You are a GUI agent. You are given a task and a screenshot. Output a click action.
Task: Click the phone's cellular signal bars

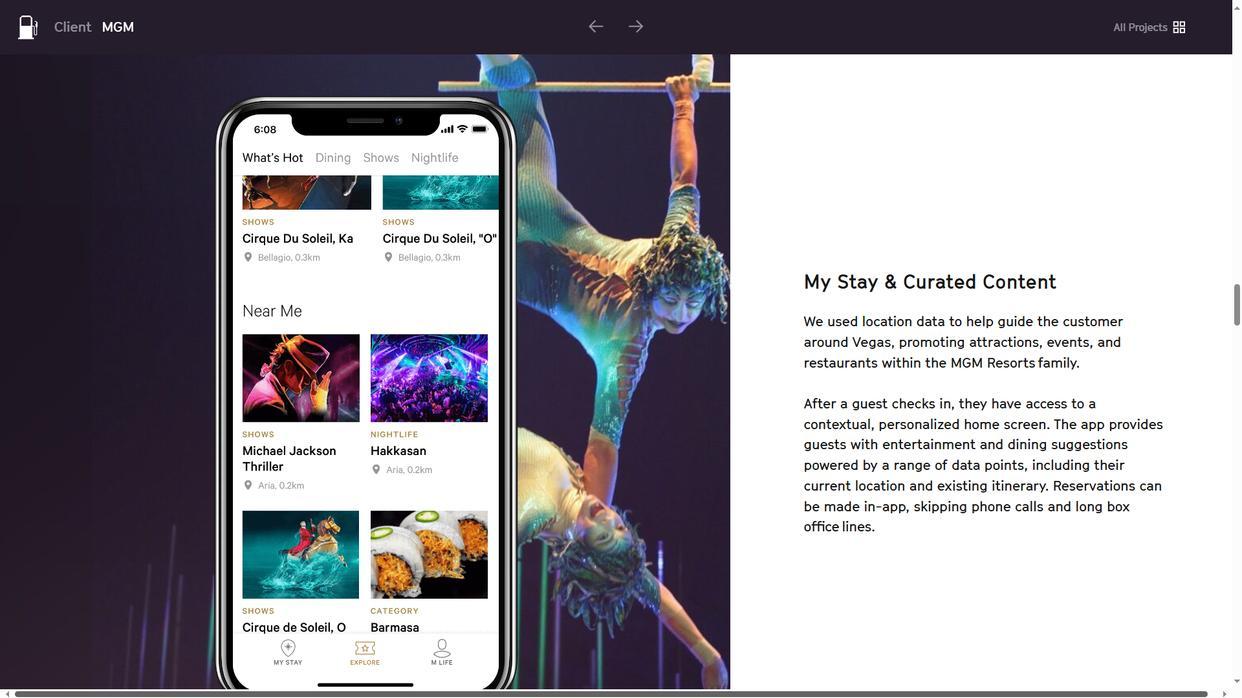[x=447, y=129]
